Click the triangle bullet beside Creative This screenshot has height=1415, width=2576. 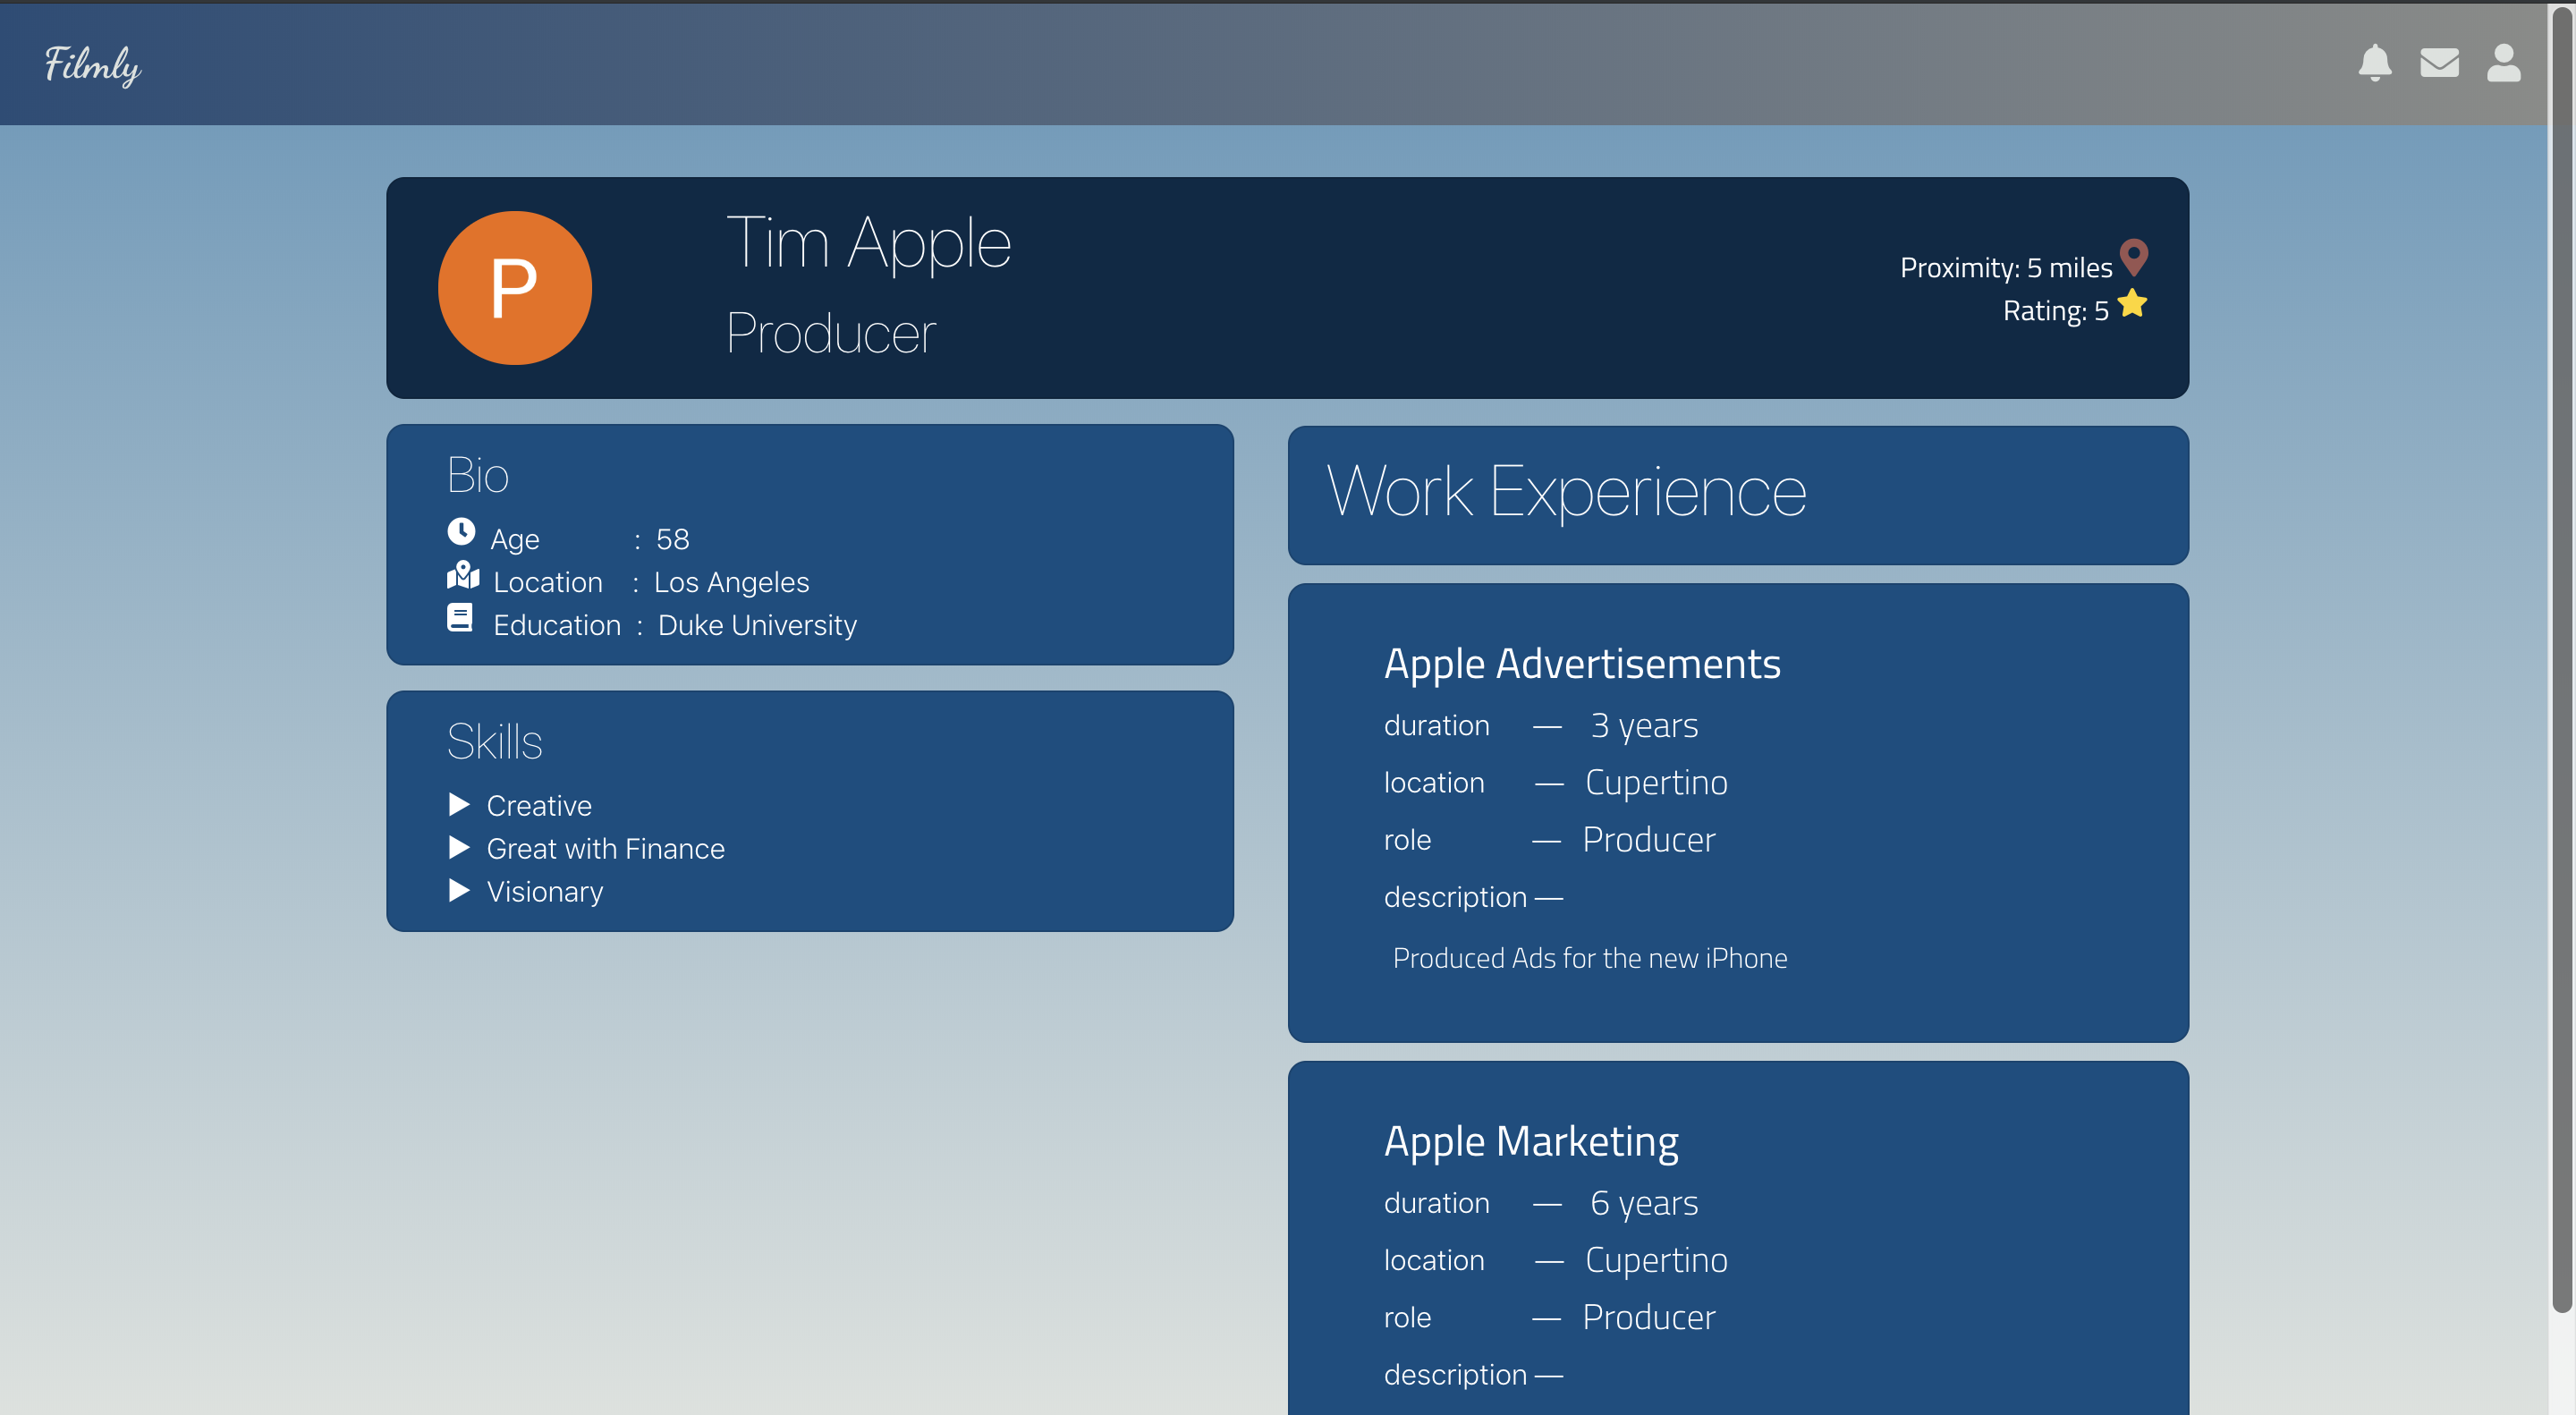pyautogui.click(x=459, y=804)
